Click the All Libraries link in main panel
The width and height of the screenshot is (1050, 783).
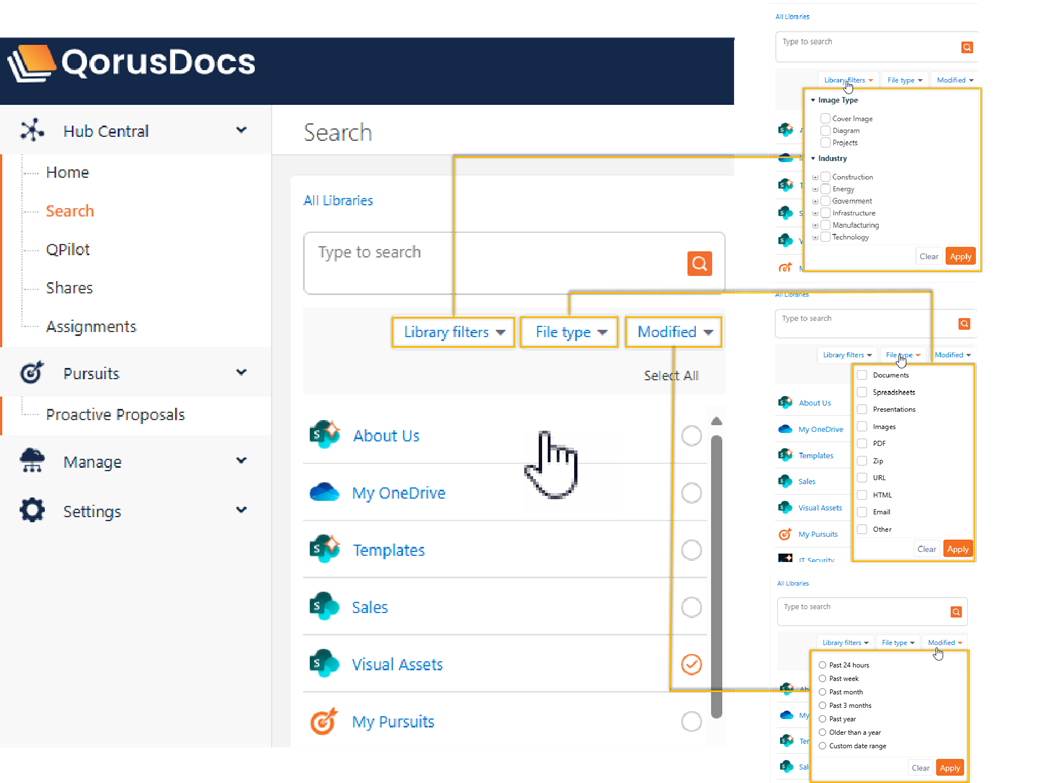click(x=338, y=200)
